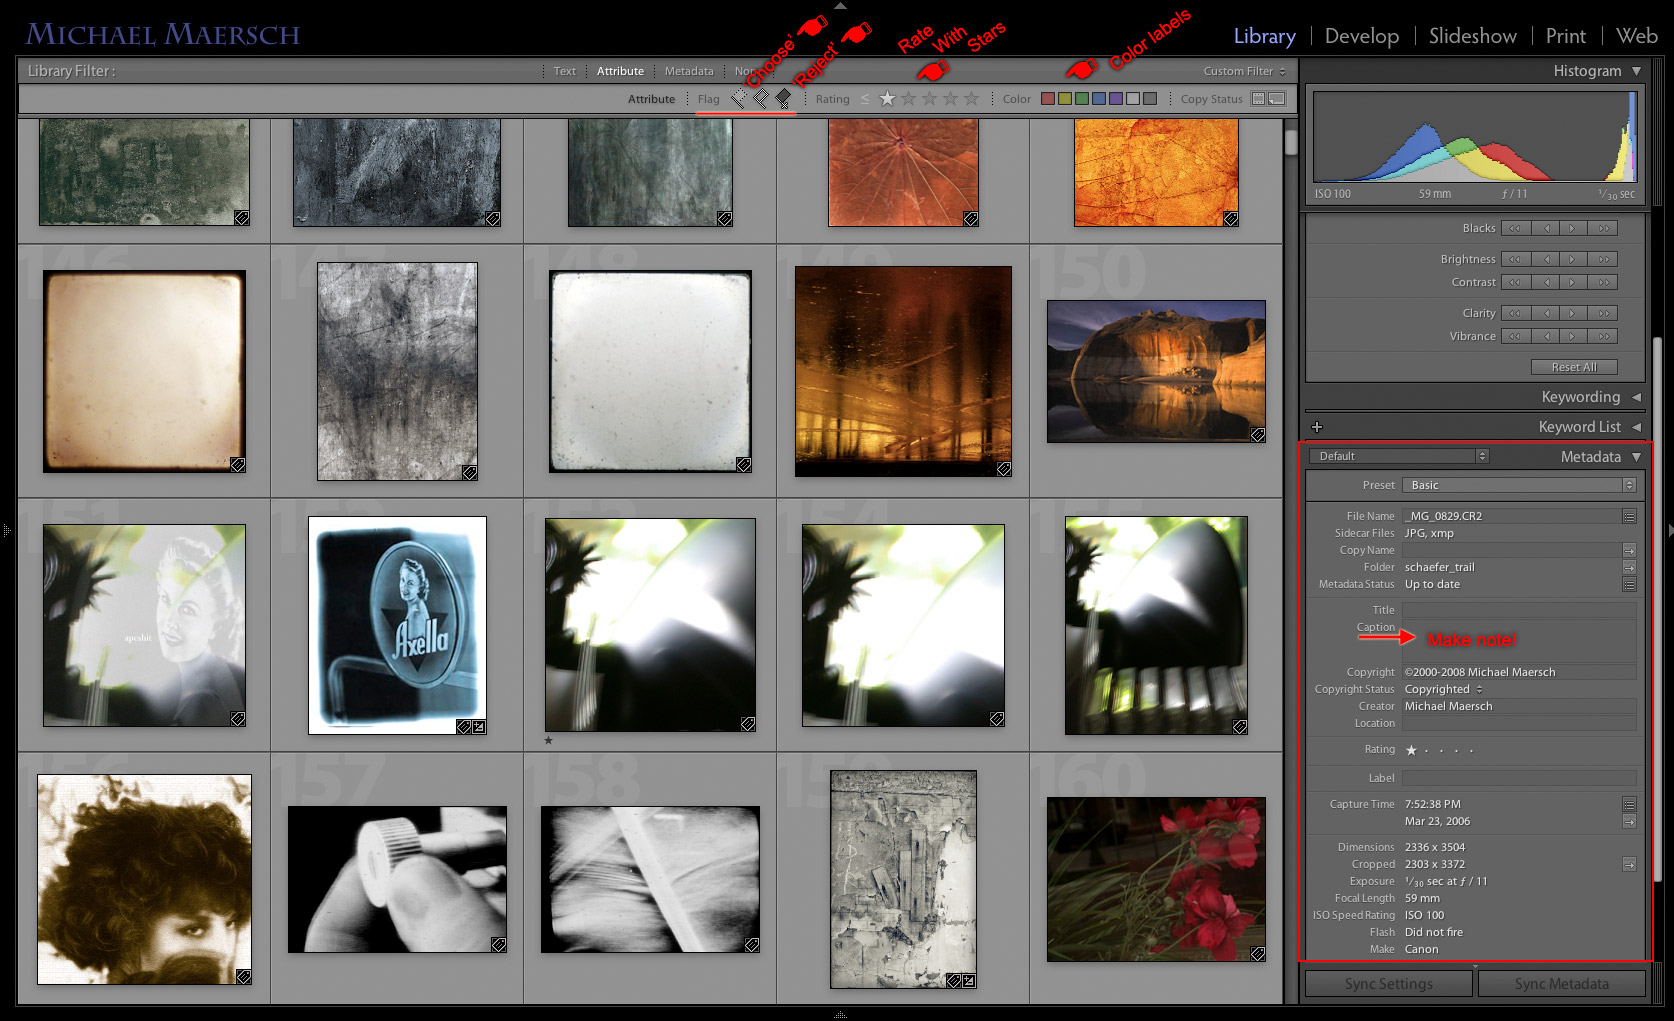Screen dimensions: 1674x1021
Task: Open the Copyright Status dropdown showing Copyrighted
Action: click(1443, 689)
